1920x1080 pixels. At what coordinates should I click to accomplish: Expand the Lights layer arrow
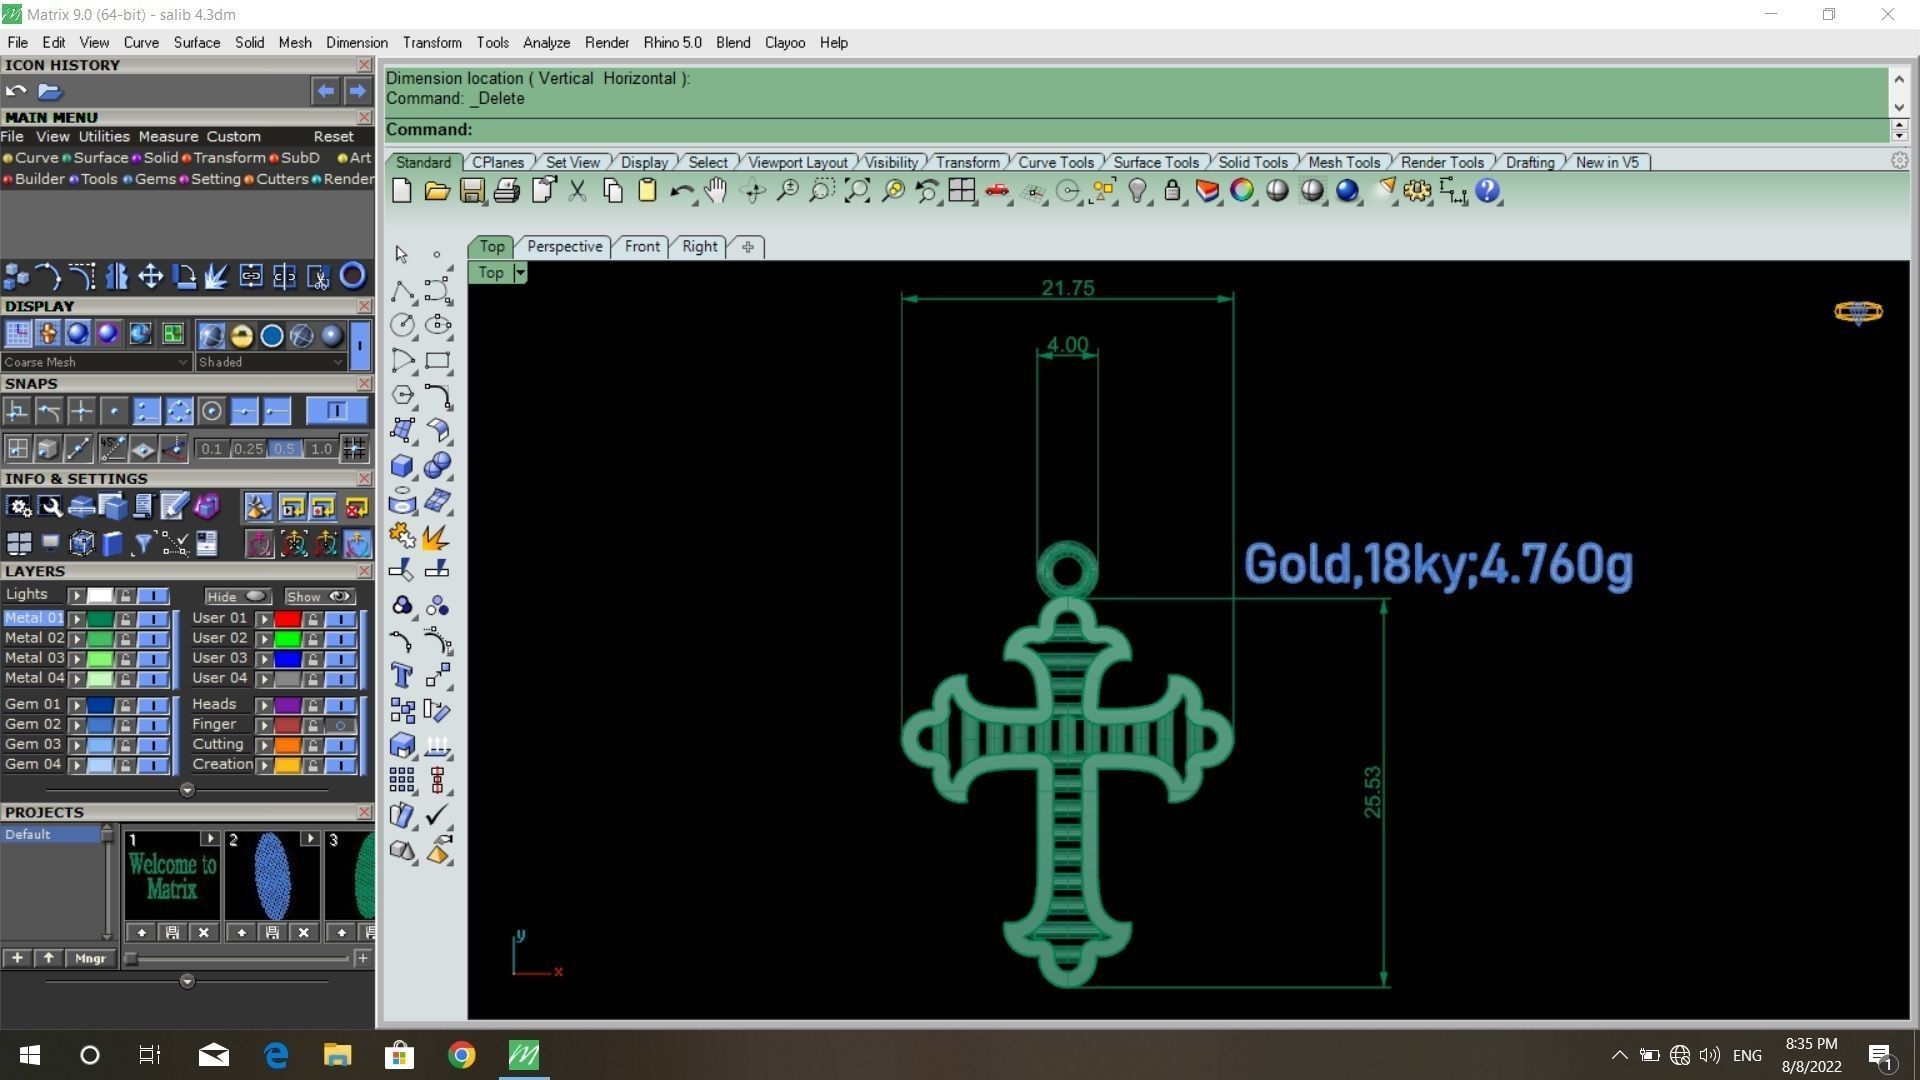click(x=76, y=596)
